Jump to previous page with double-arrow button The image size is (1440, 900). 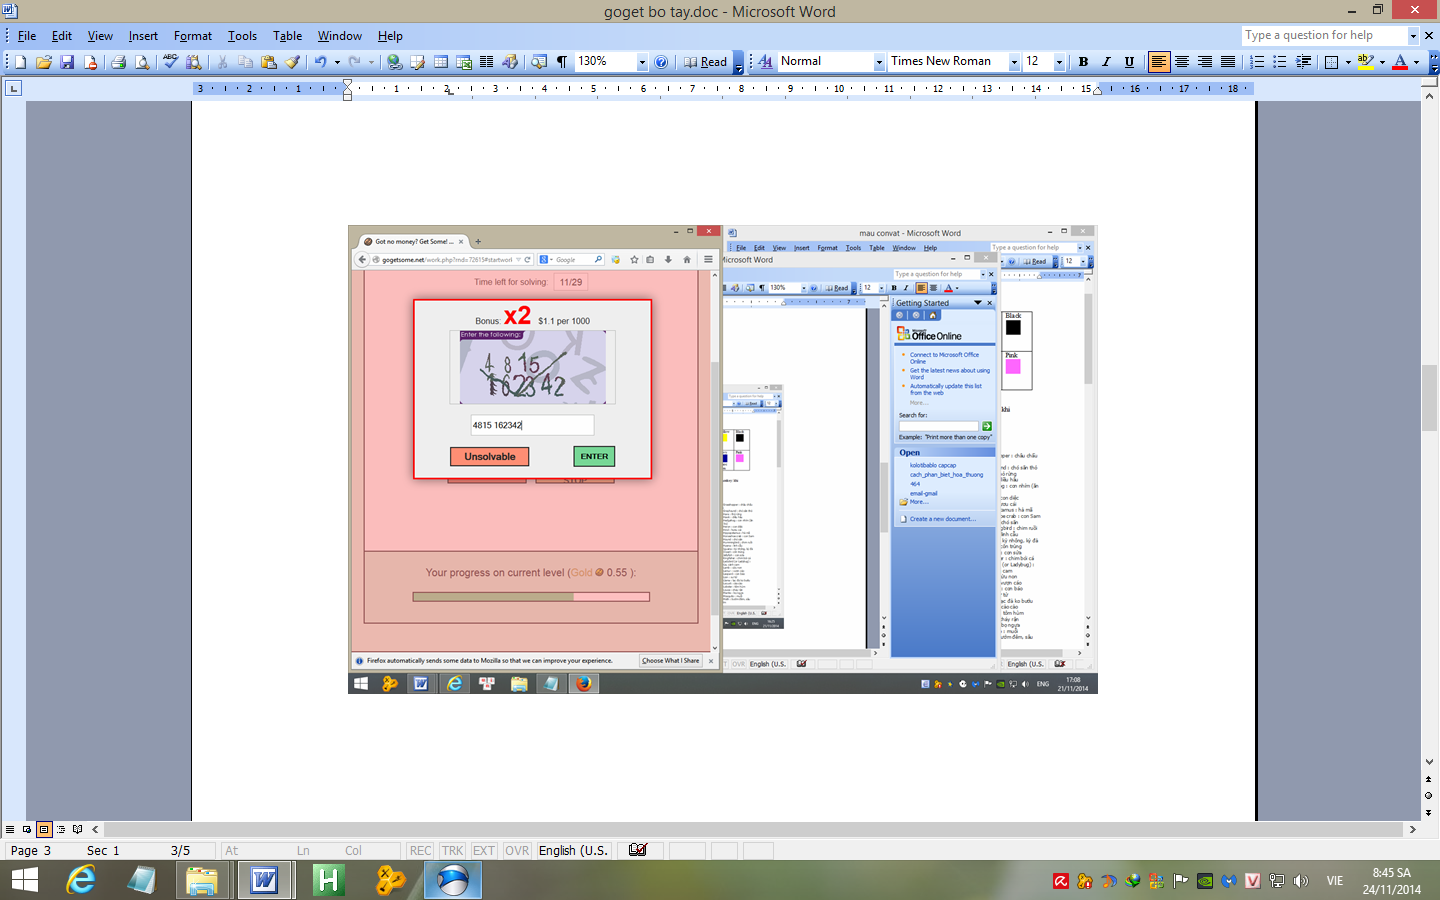[x=1428, y=779]
